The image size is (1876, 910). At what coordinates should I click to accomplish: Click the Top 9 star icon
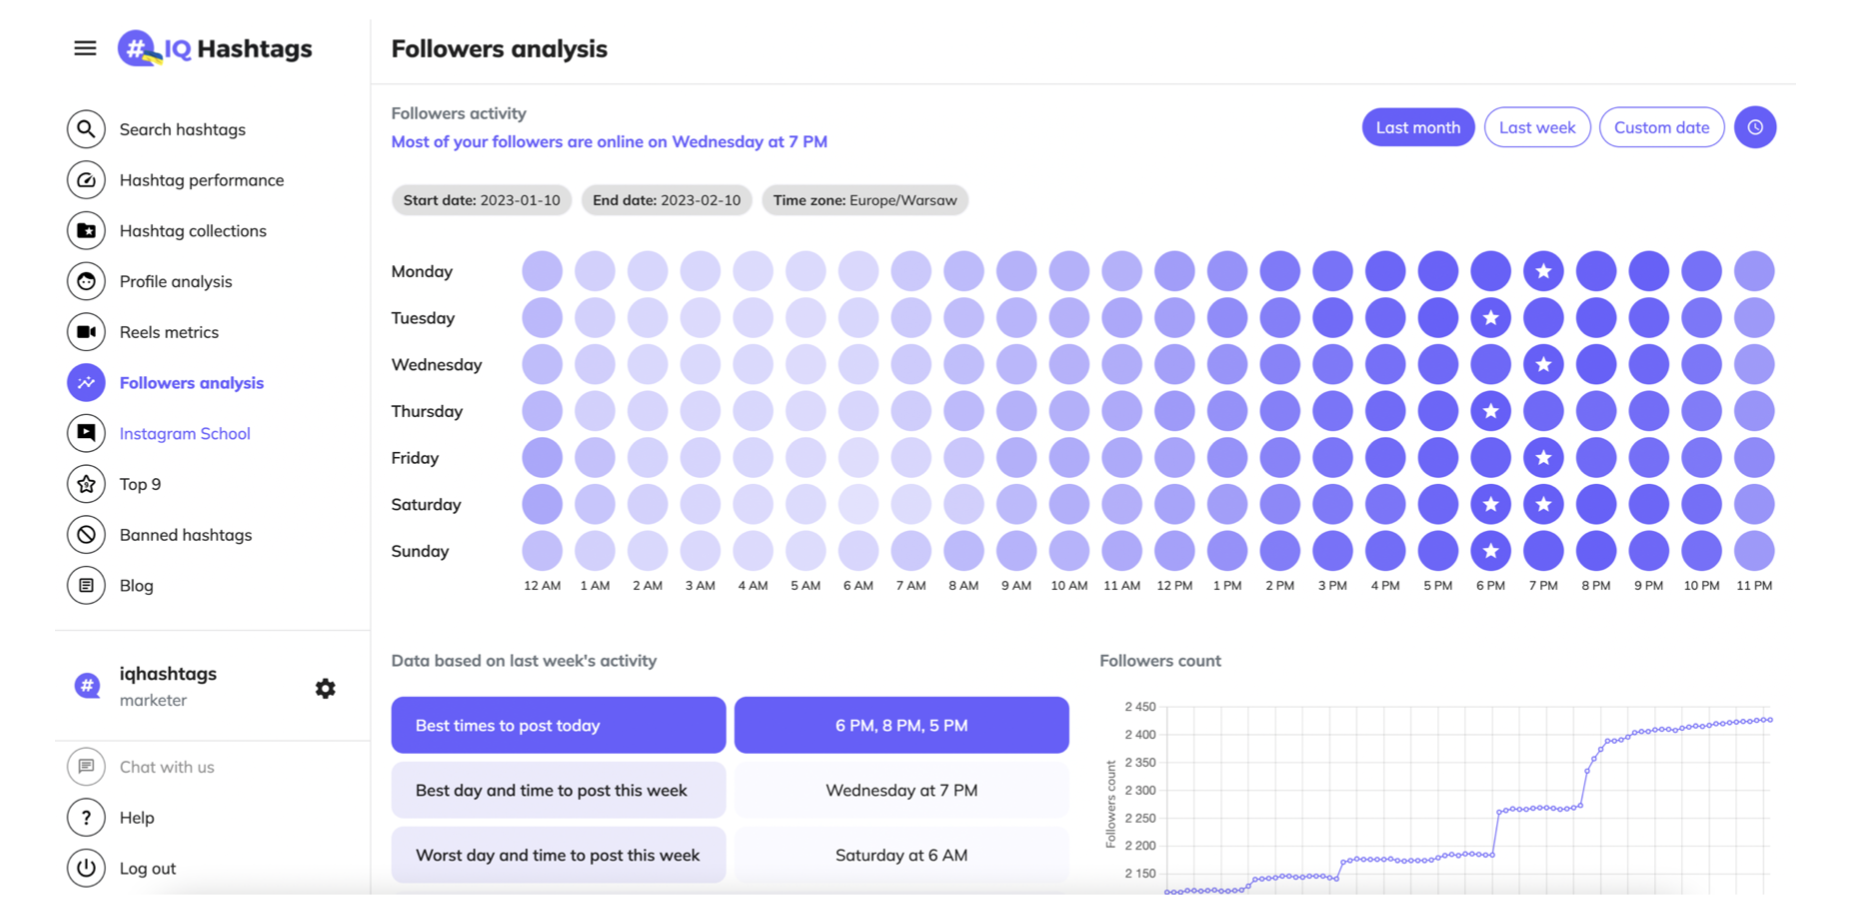pos(86,484)
